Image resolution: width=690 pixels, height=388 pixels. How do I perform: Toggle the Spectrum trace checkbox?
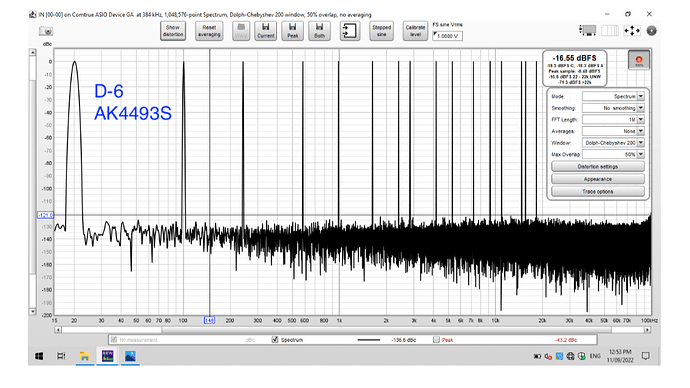(275, 340)
